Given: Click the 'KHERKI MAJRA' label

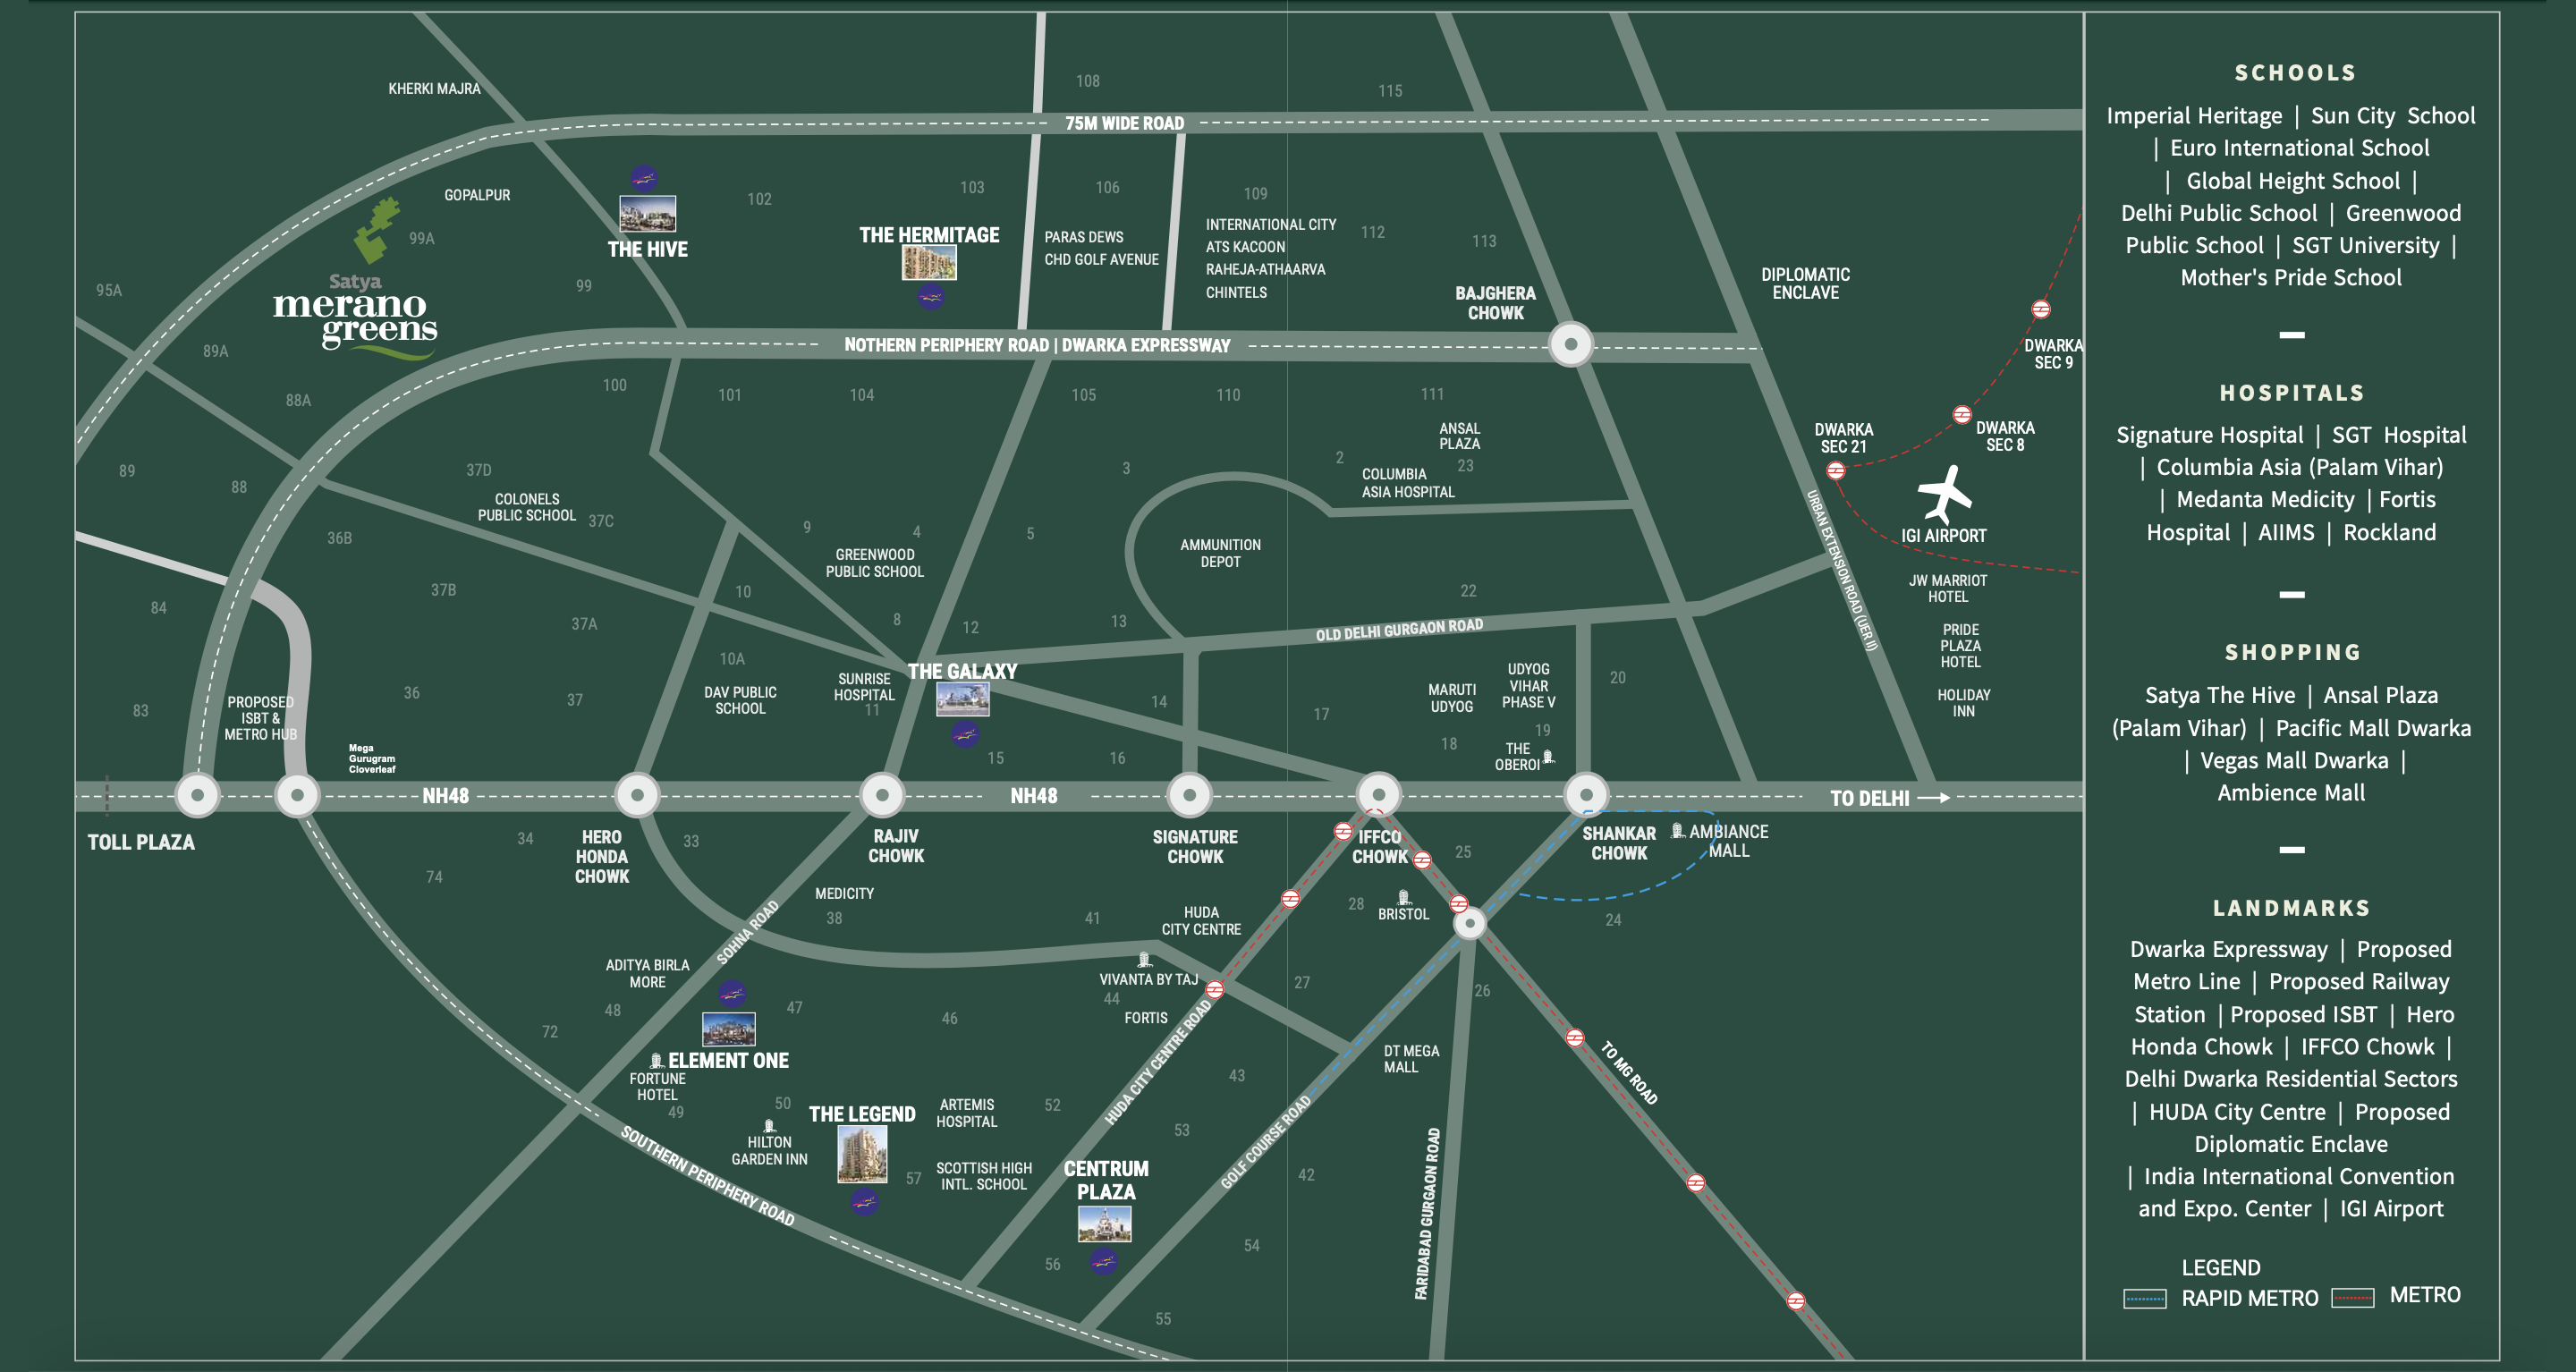Looking at the screenshot, I should (434, 89).
